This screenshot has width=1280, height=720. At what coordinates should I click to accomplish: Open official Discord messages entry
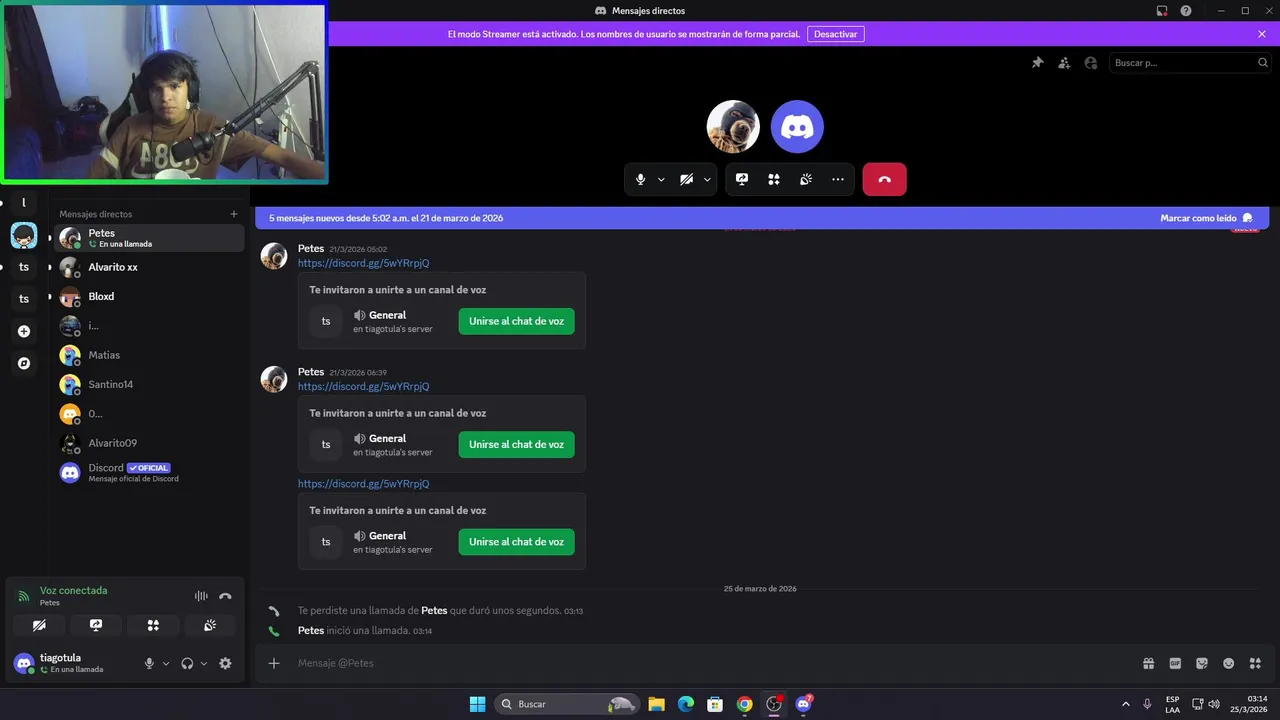(149, 473)
